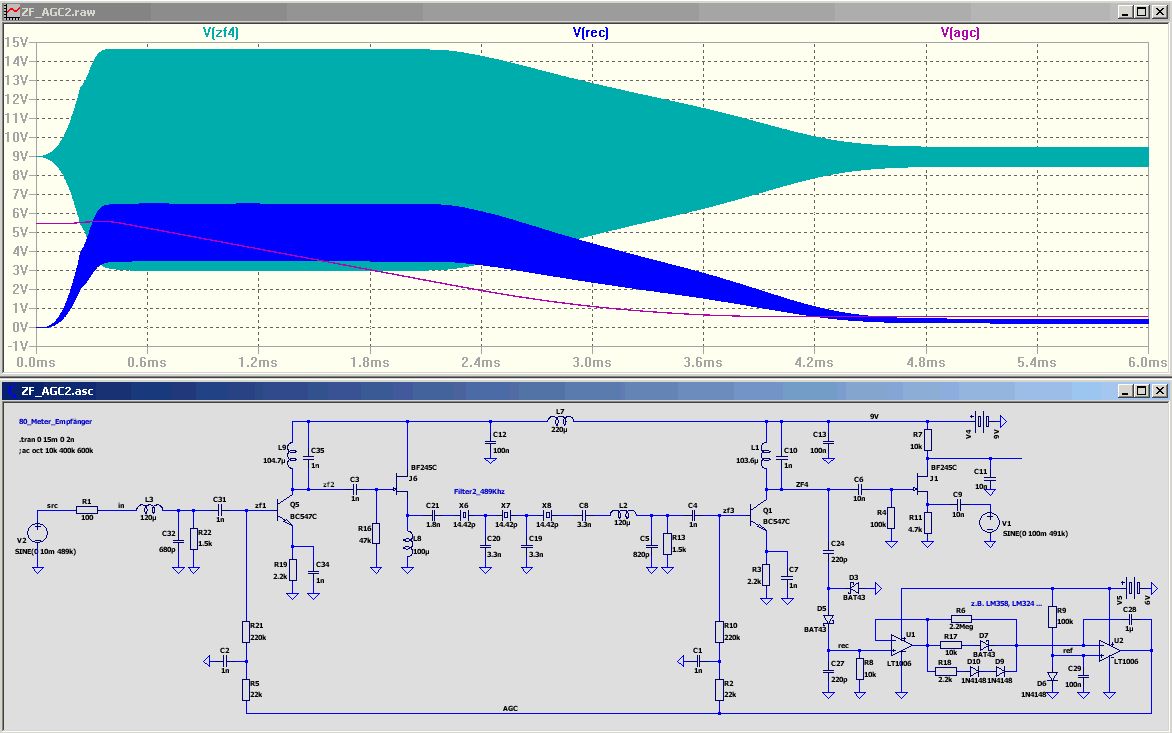
Task: Close the ZF_AGC2.asc schematic window
Action: 1158,390
